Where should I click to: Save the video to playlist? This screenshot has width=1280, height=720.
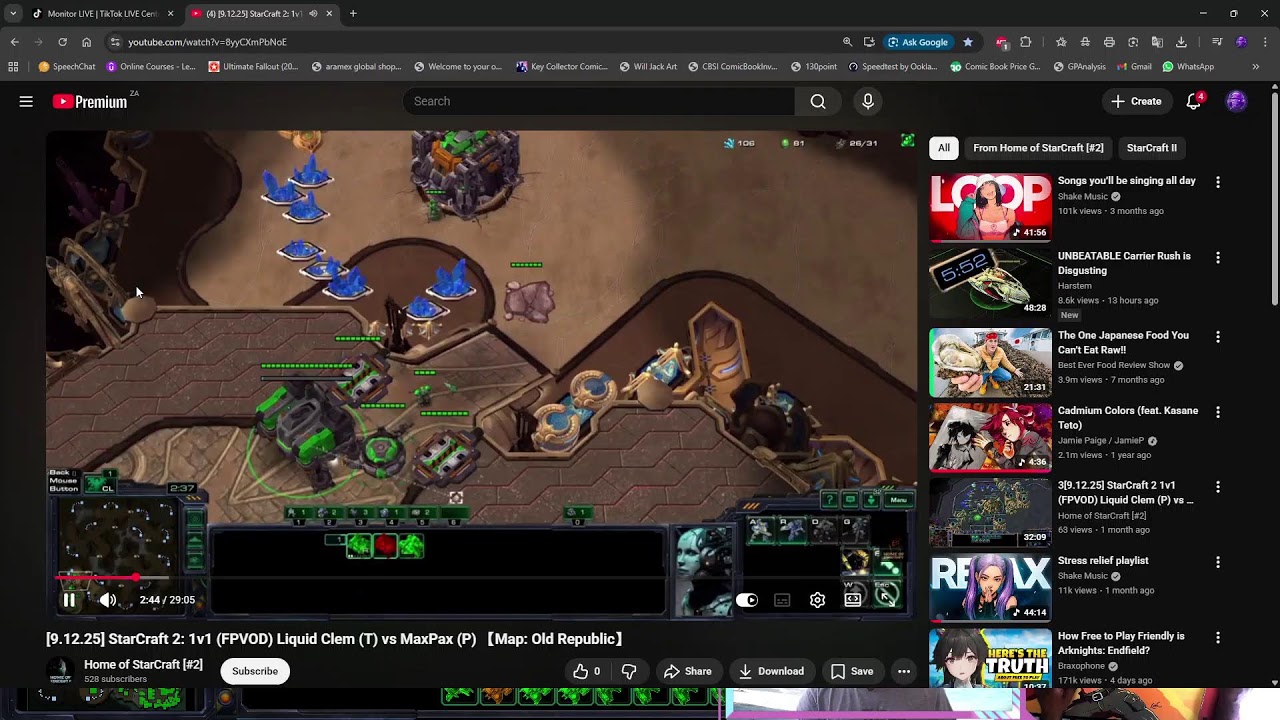coord(852,671)
